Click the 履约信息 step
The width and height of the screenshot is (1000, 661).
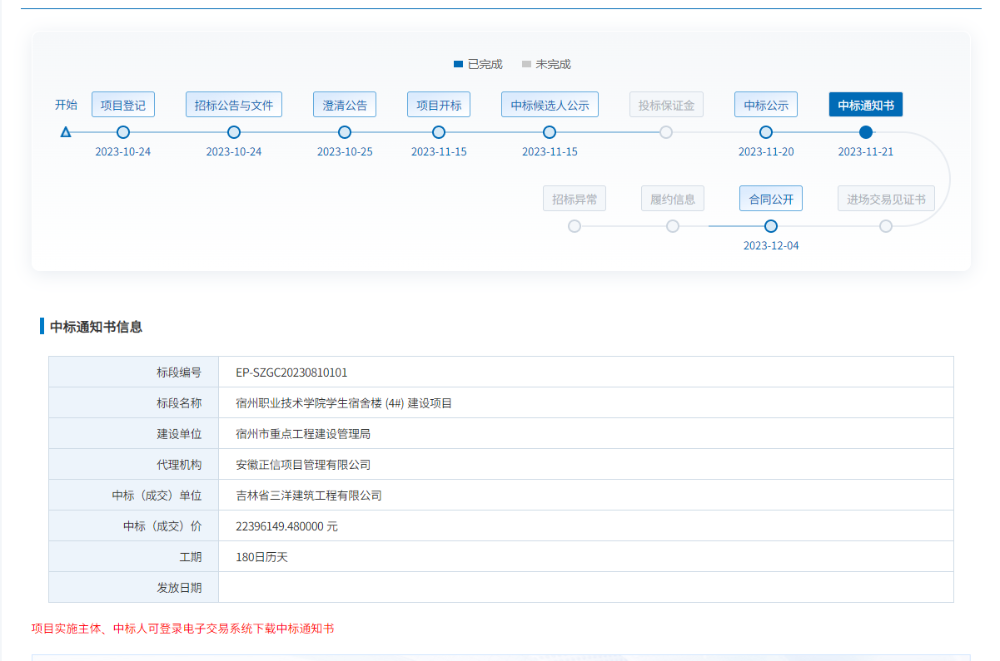pos(673,198)
